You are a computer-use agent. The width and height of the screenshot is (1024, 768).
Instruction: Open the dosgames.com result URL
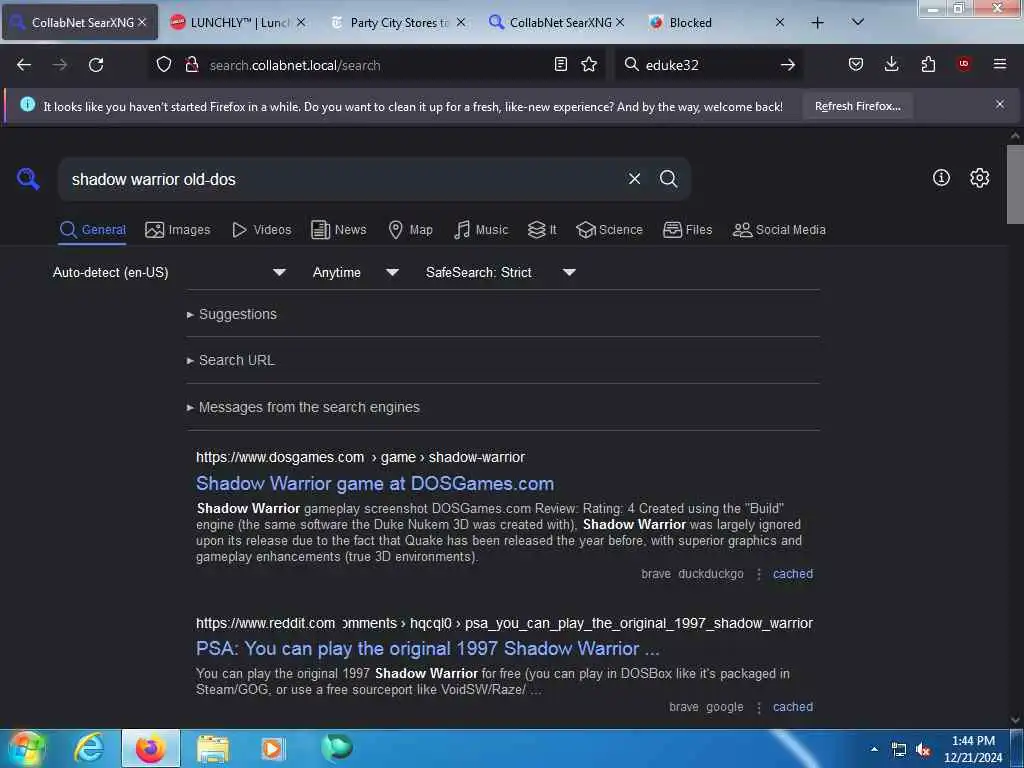[360, 457]
